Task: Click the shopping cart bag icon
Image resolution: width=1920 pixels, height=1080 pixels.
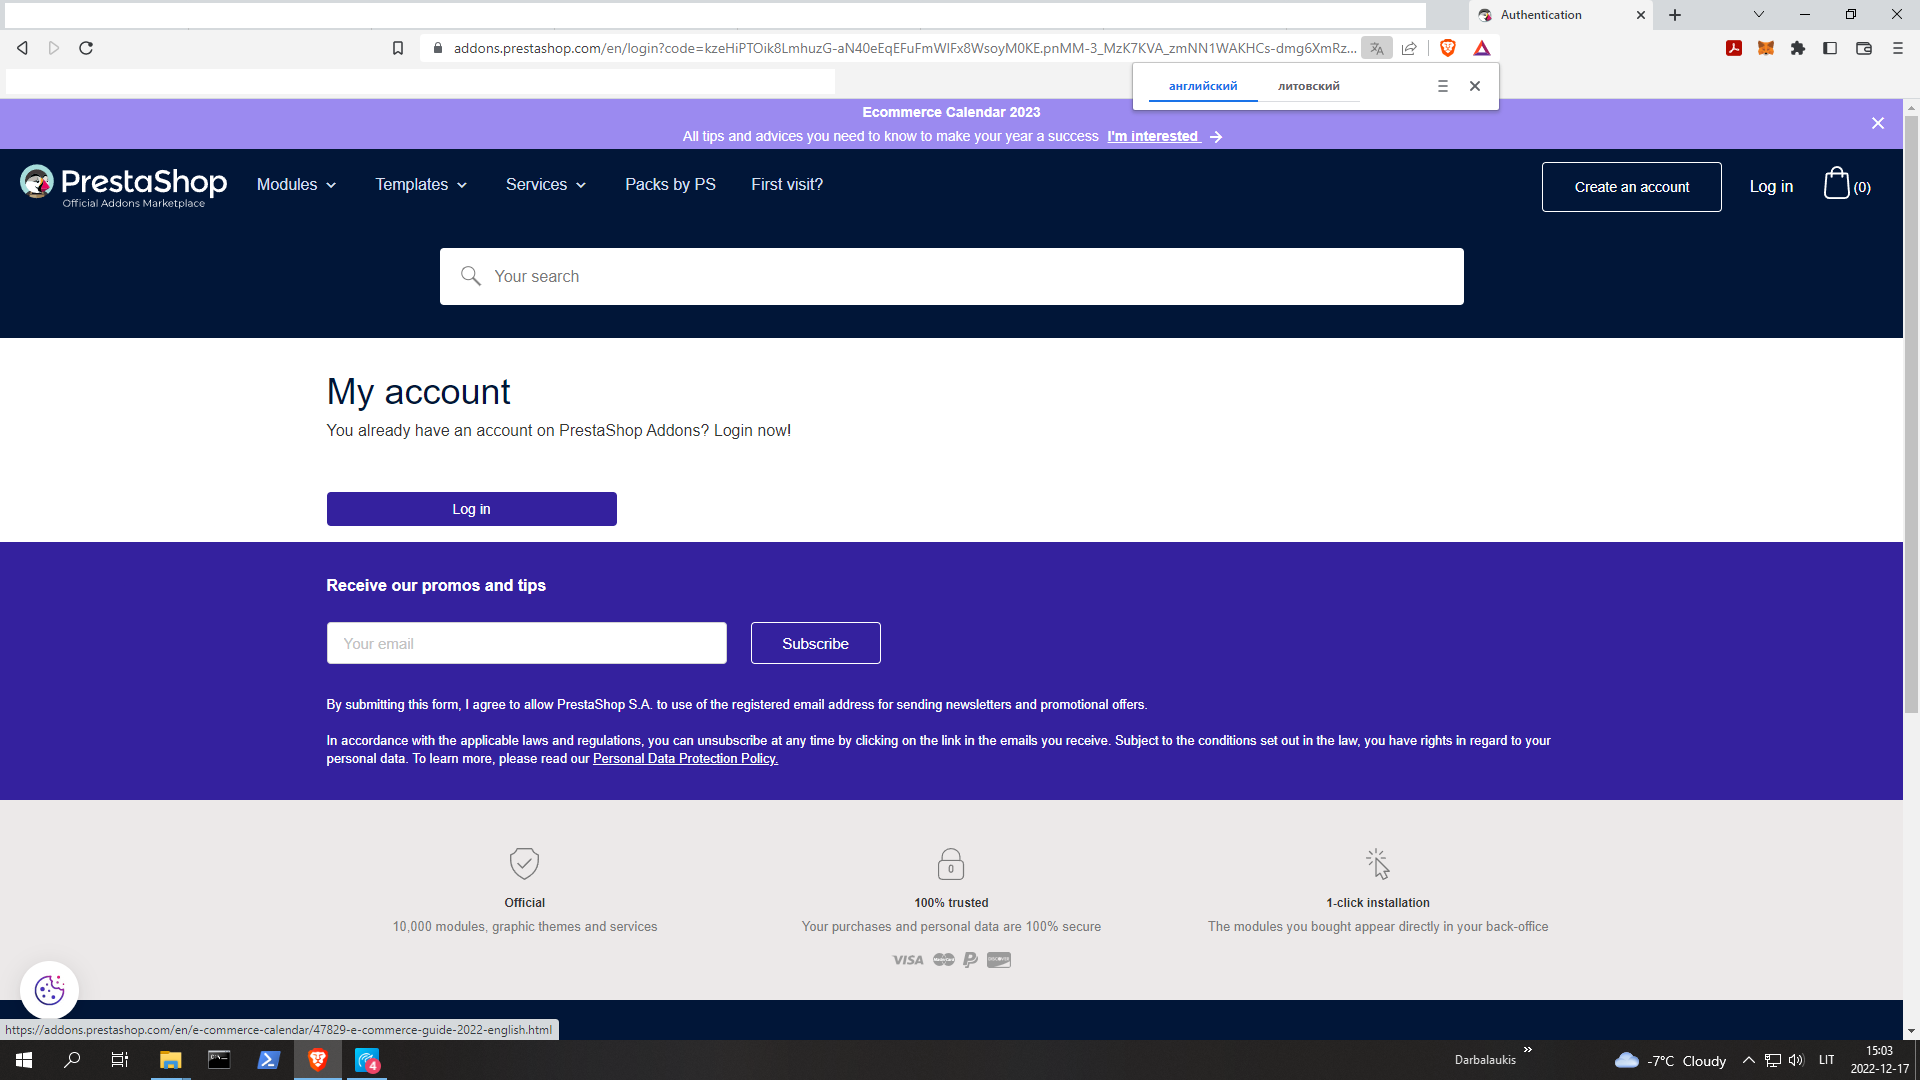Action: point(1836,184)
